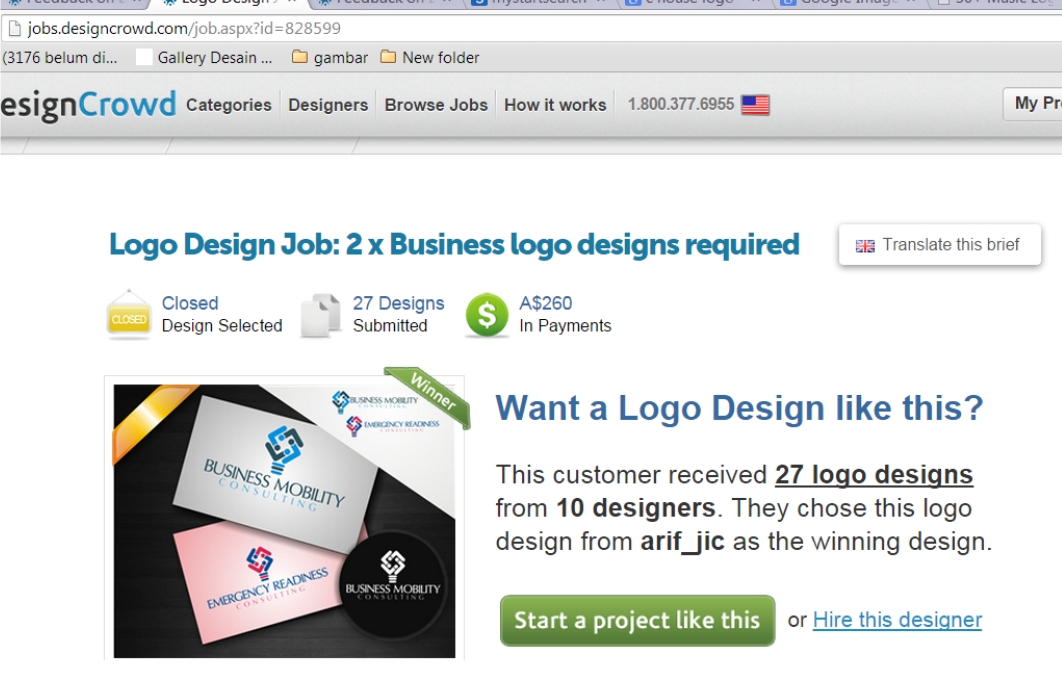
Task: Click the 27 logo designs link
Action: coord(874,474)
